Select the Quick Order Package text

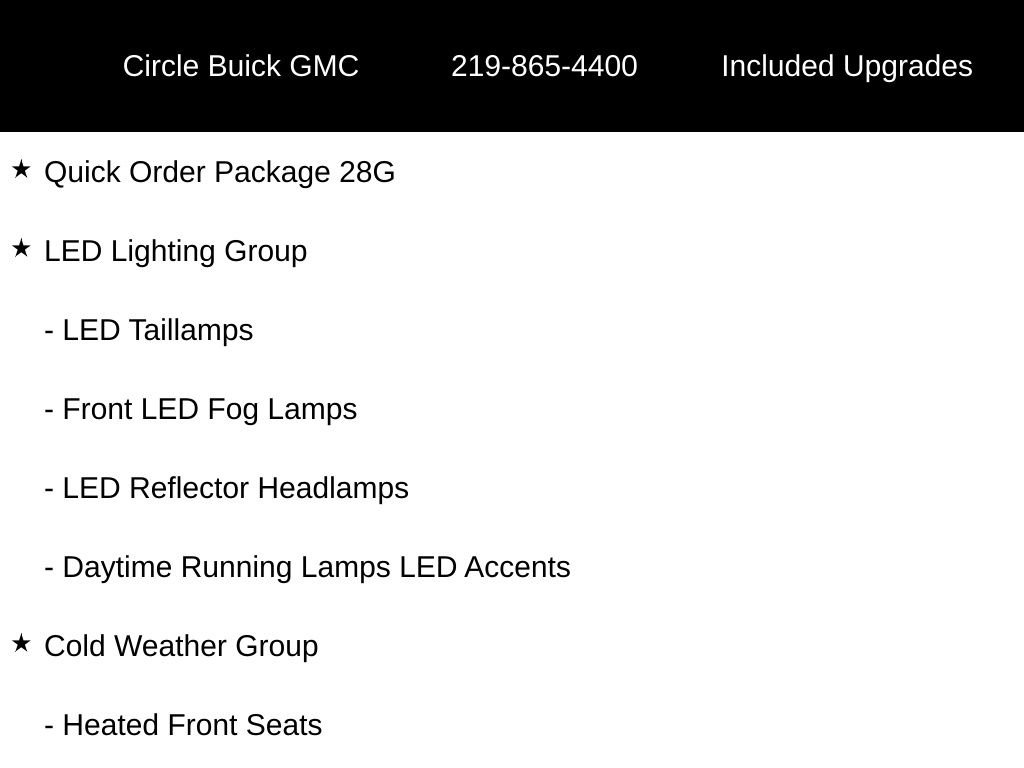(x=188, y=172)
